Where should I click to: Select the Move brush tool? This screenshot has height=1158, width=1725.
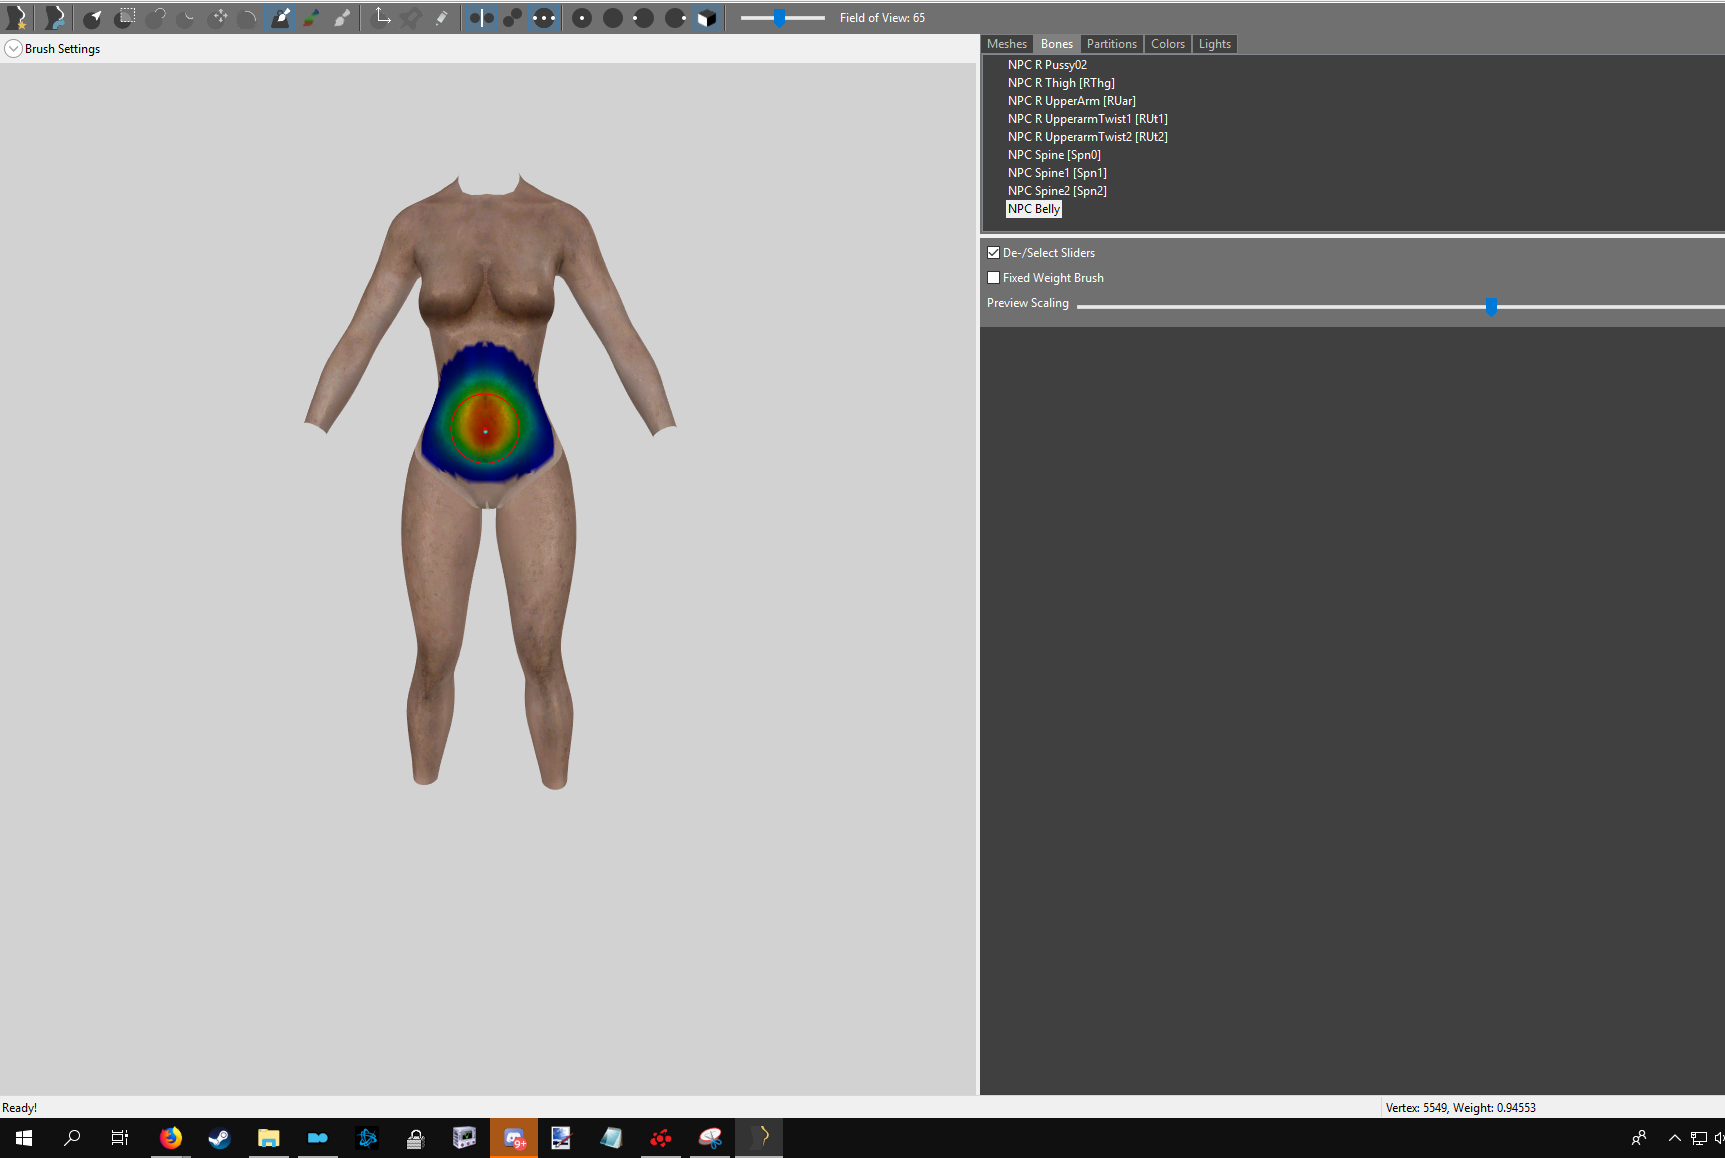point(219,18)
